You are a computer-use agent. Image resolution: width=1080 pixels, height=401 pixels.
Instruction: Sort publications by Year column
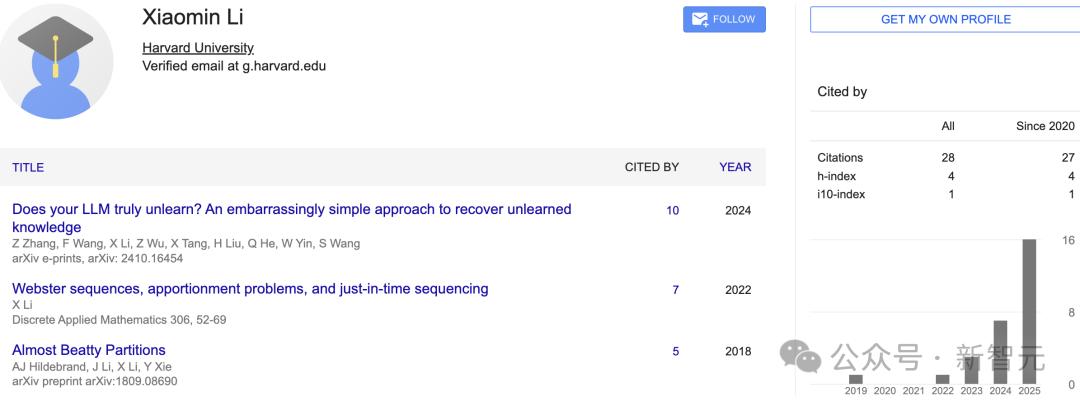tap(735, 167)
